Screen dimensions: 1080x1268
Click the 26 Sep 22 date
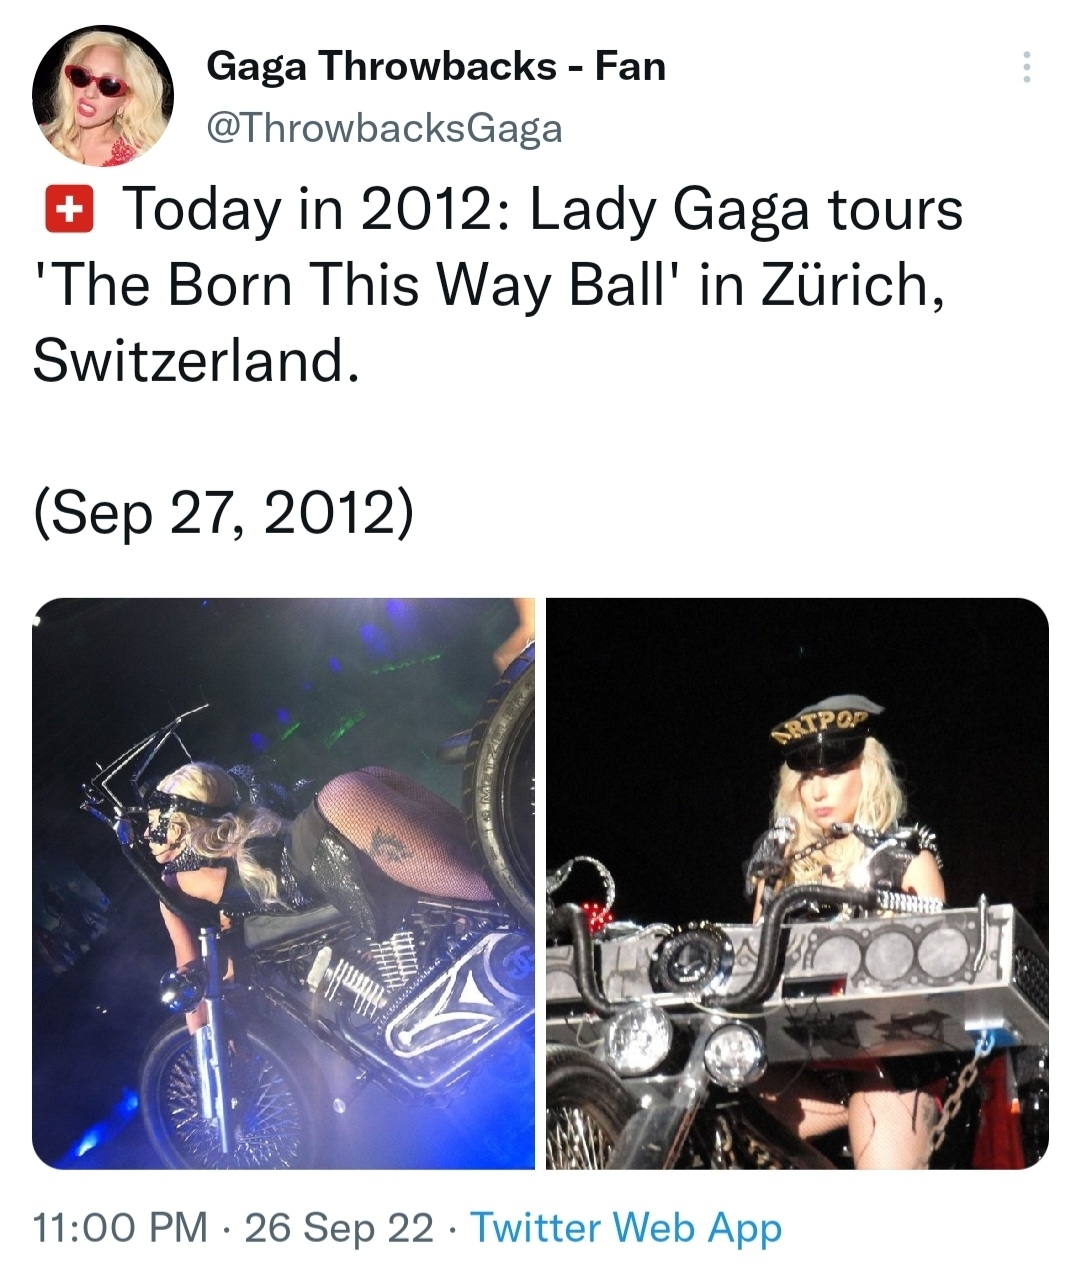coord(340,1226)
